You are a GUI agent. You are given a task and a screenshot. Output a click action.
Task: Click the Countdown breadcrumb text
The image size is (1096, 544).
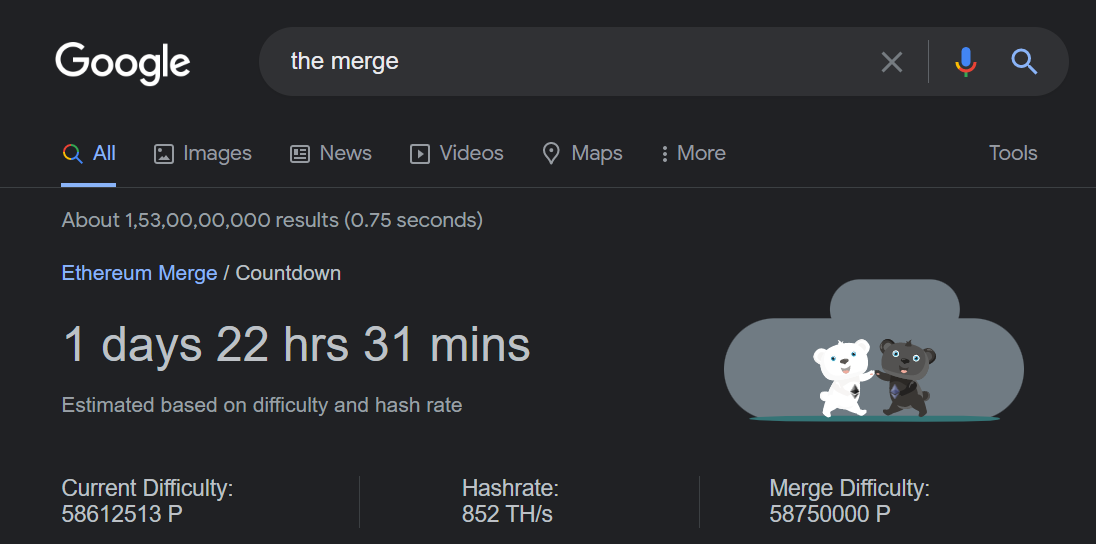point(288,273)
